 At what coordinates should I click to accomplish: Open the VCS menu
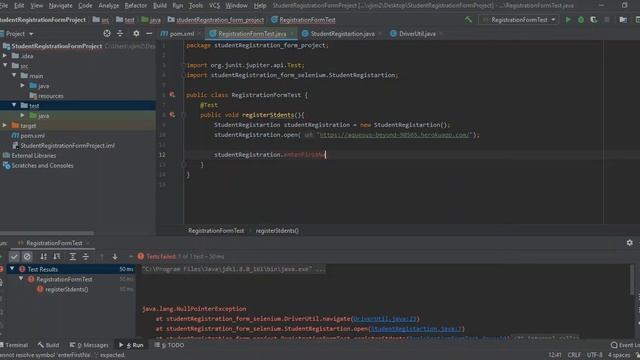[214, 6]
